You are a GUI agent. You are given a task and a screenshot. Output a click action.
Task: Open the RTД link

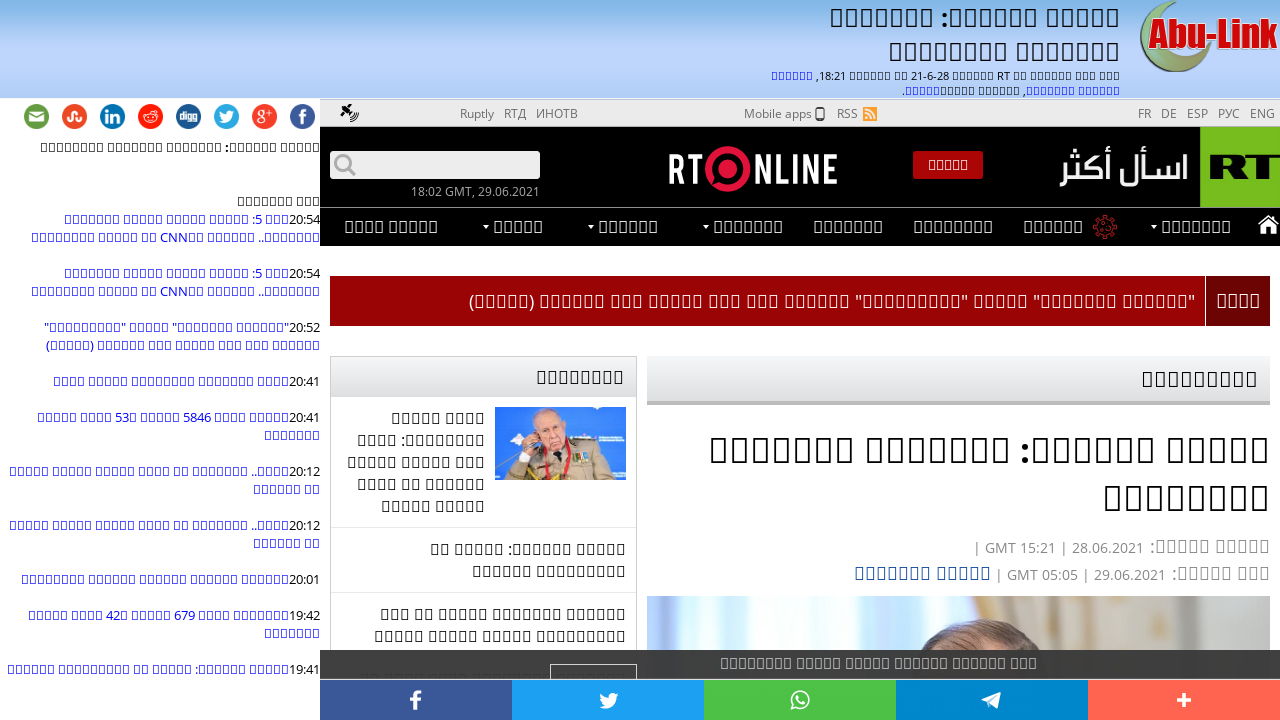pyautogui.click(x=515, y=114)
